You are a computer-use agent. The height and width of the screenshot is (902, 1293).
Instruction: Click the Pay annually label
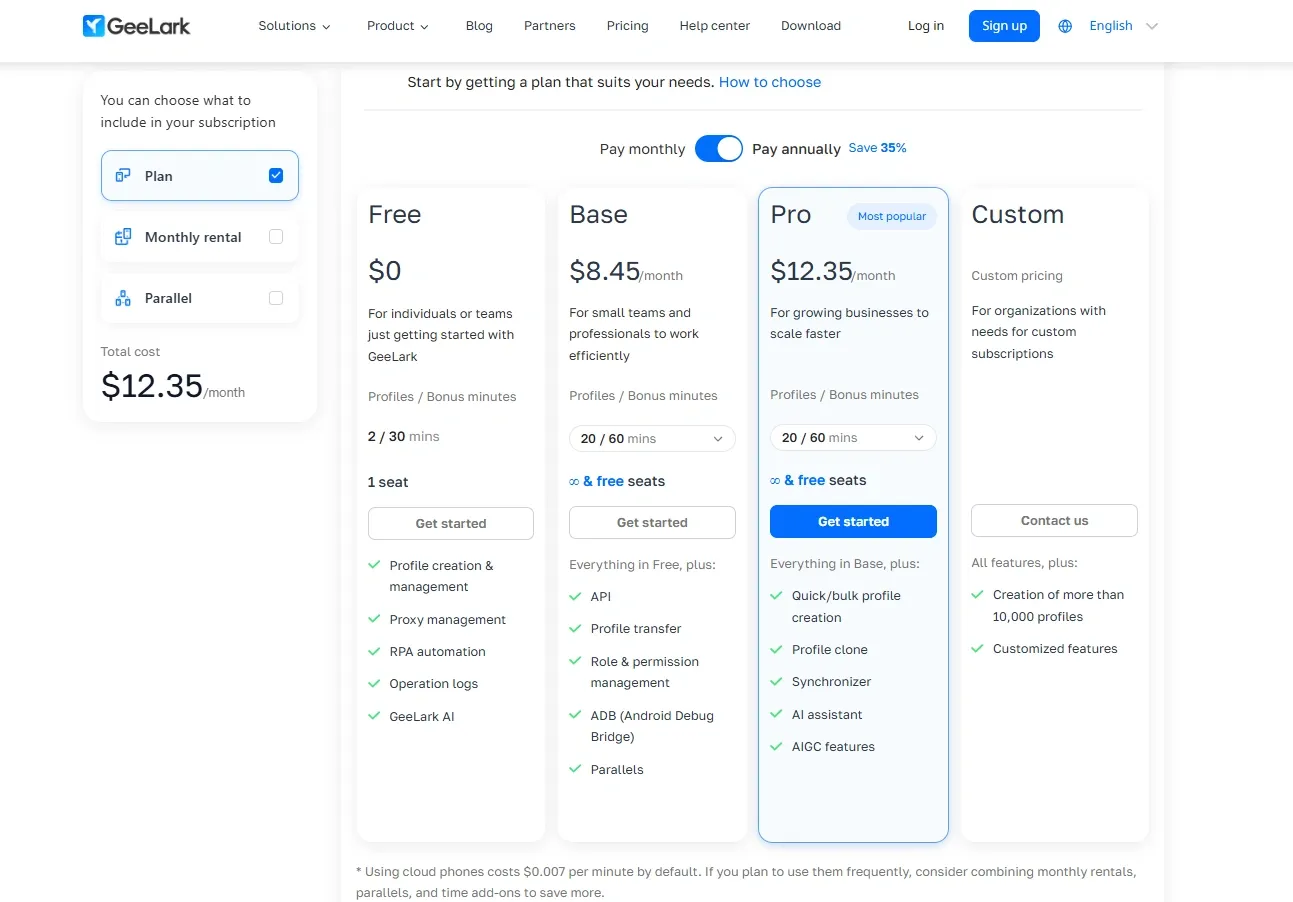pyautogui.click(x=796, y=149)
